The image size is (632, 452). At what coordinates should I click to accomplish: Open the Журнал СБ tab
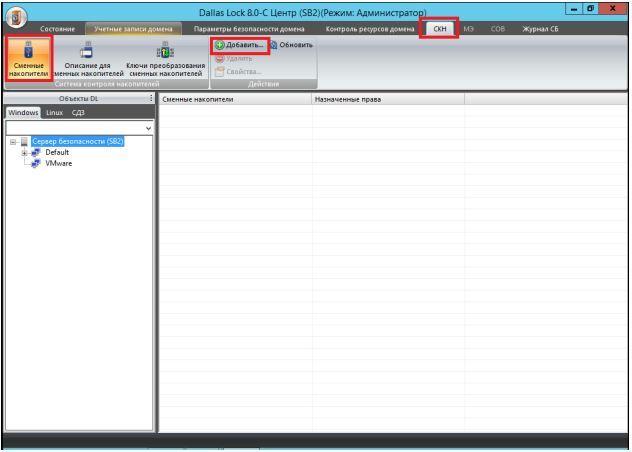pyautogui.click(x=540, y=29)
